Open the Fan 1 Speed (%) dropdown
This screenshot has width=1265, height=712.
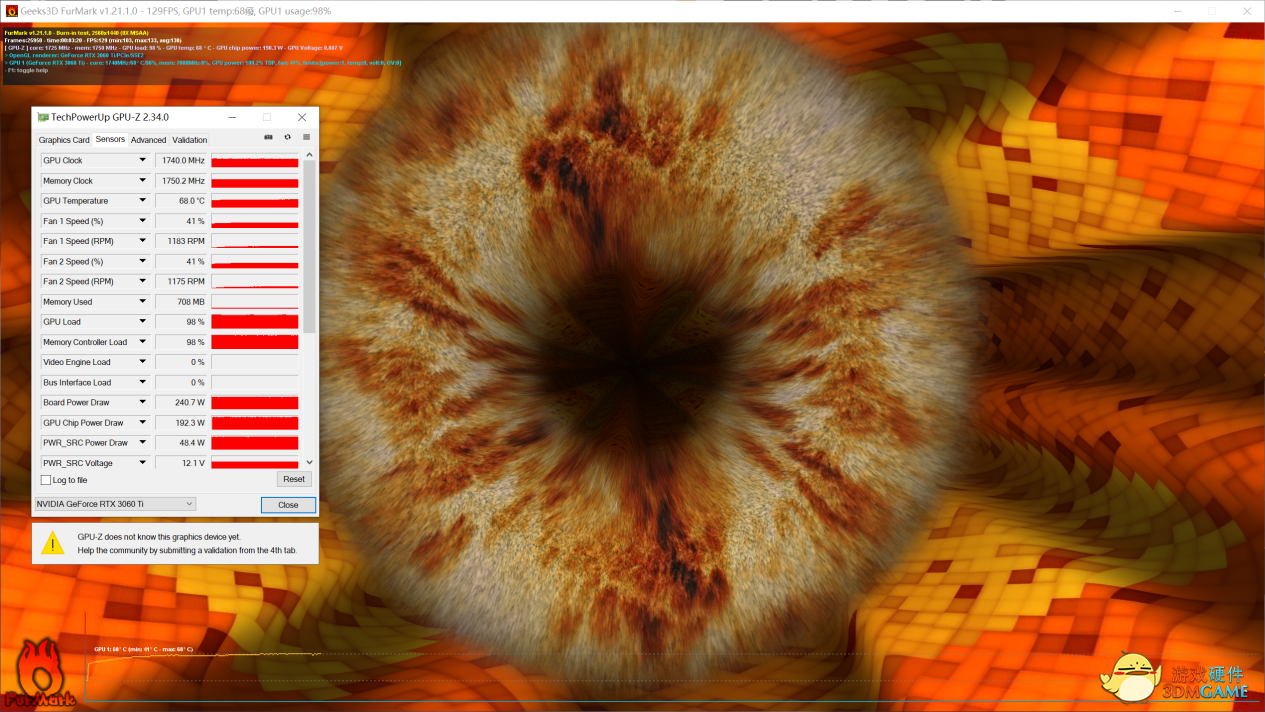point(142,221)
